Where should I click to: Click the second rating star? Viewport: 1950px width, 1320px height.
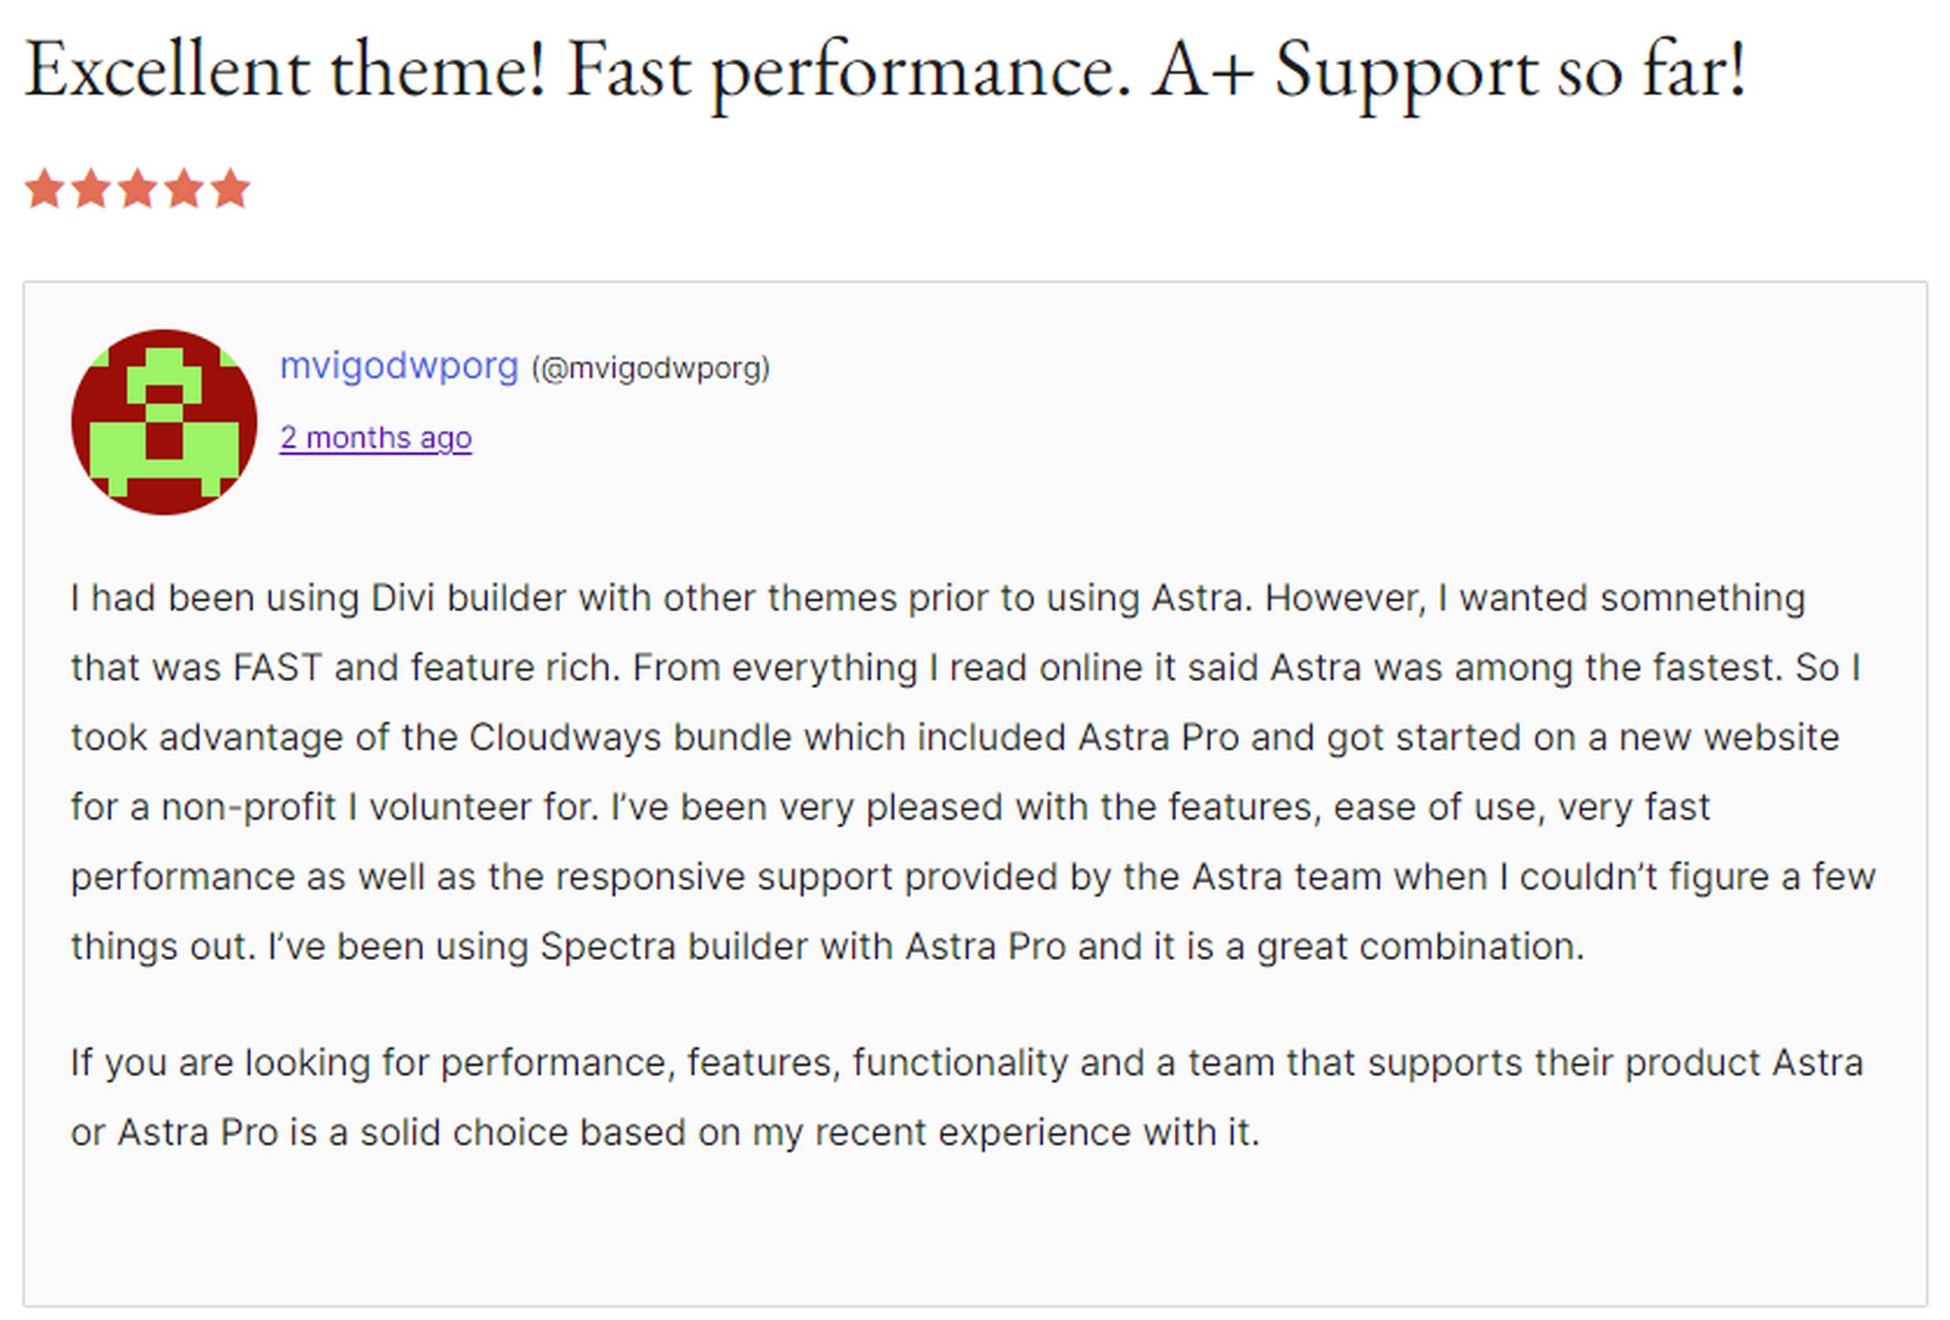91,188
